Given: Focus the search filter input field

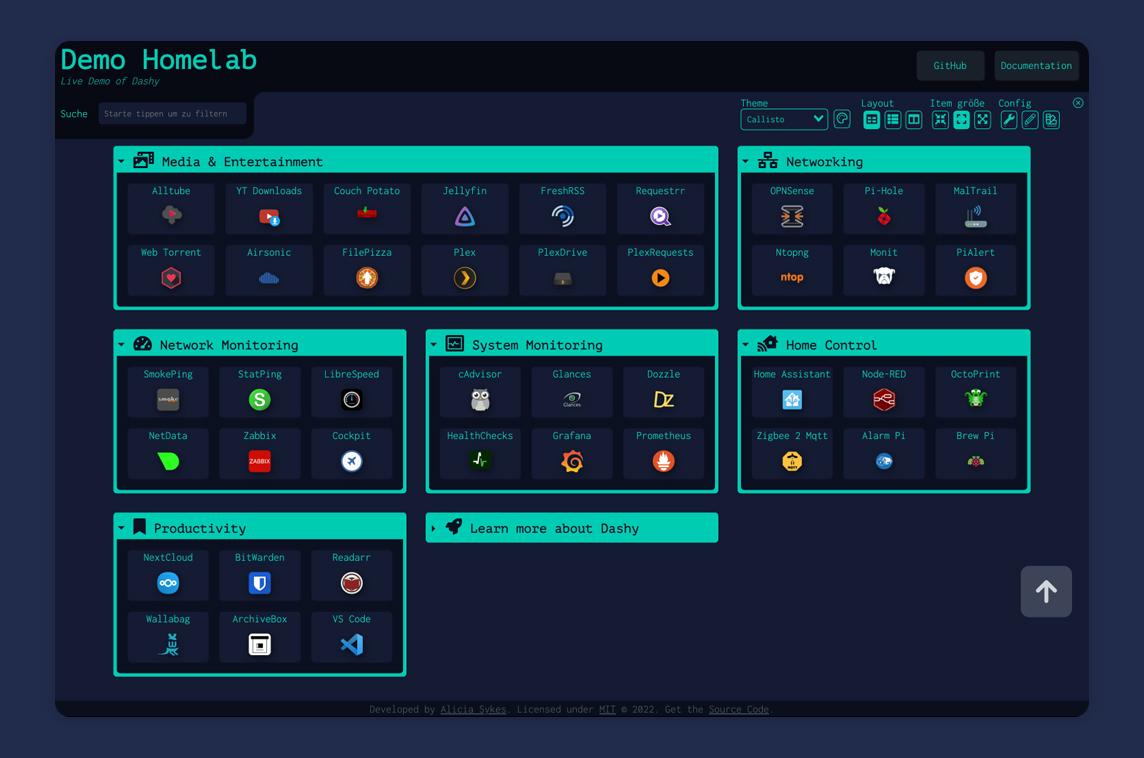Looking at the screenshot, I should pyautogui.click(x=172, y=114).
